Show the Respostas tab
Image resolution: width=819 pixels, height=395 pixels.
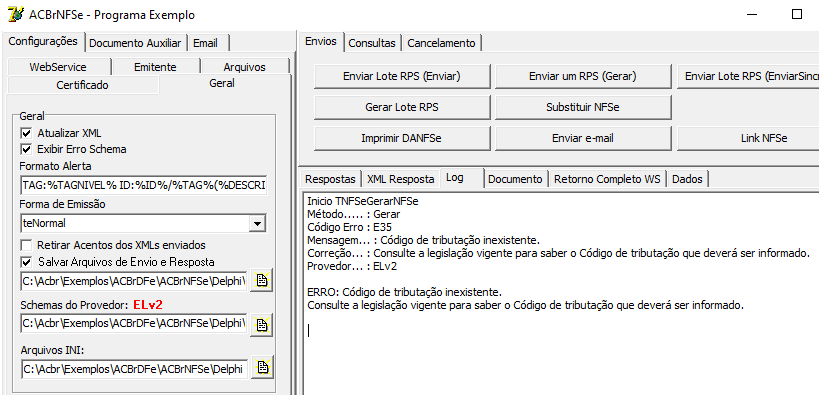331,179
